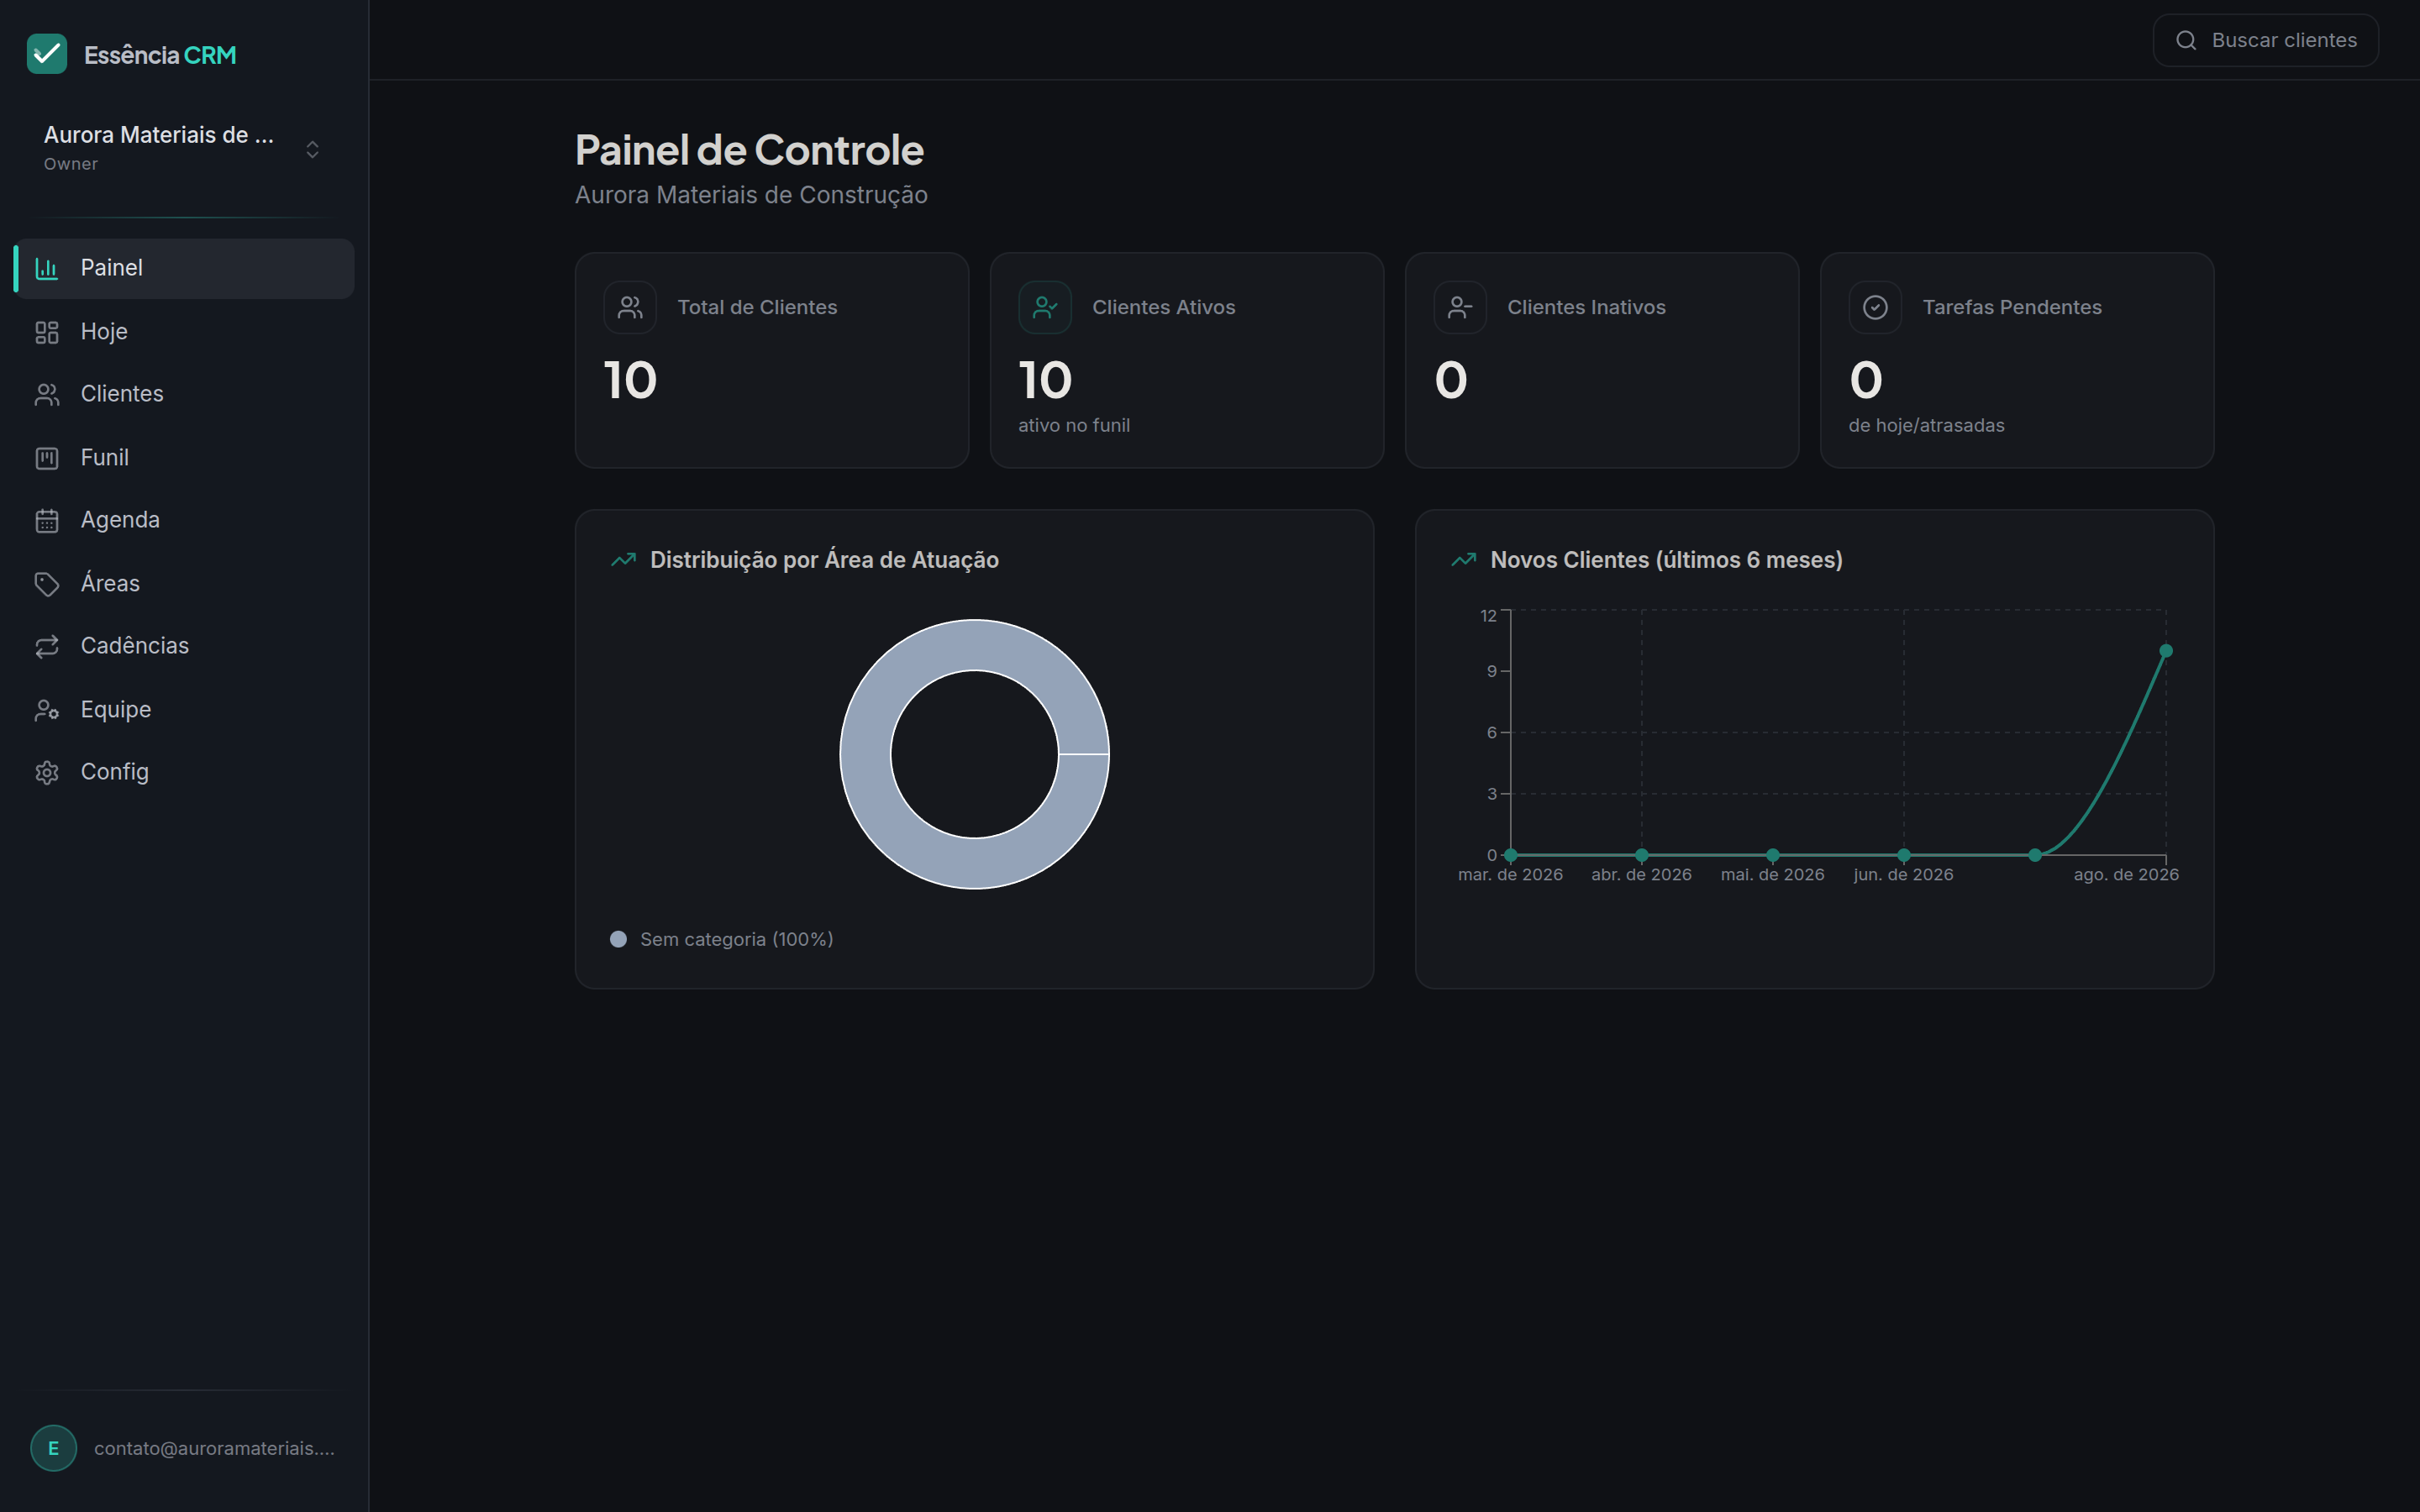
Task: Open Config settings page
Action: (x=184, y=772)
